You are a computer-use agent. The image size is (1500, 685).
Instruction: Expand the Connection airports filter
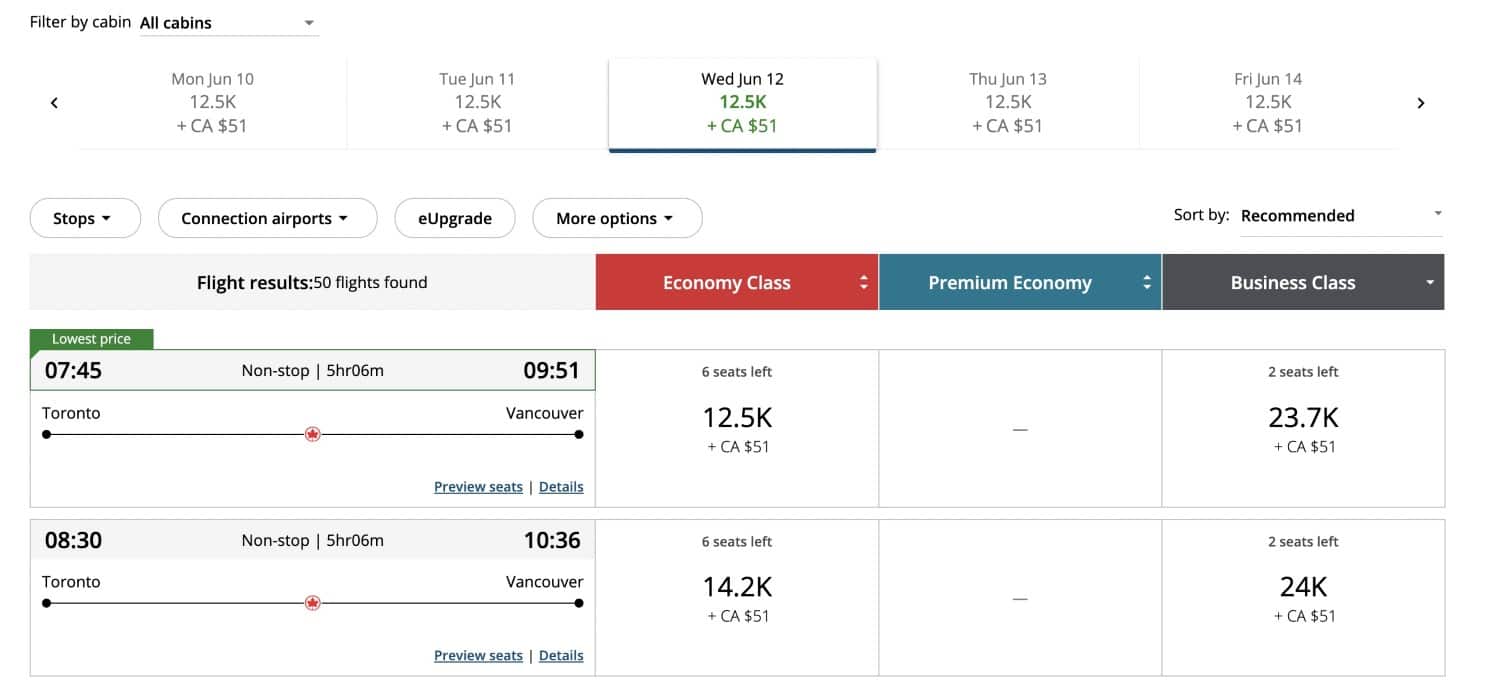point(267,217)
